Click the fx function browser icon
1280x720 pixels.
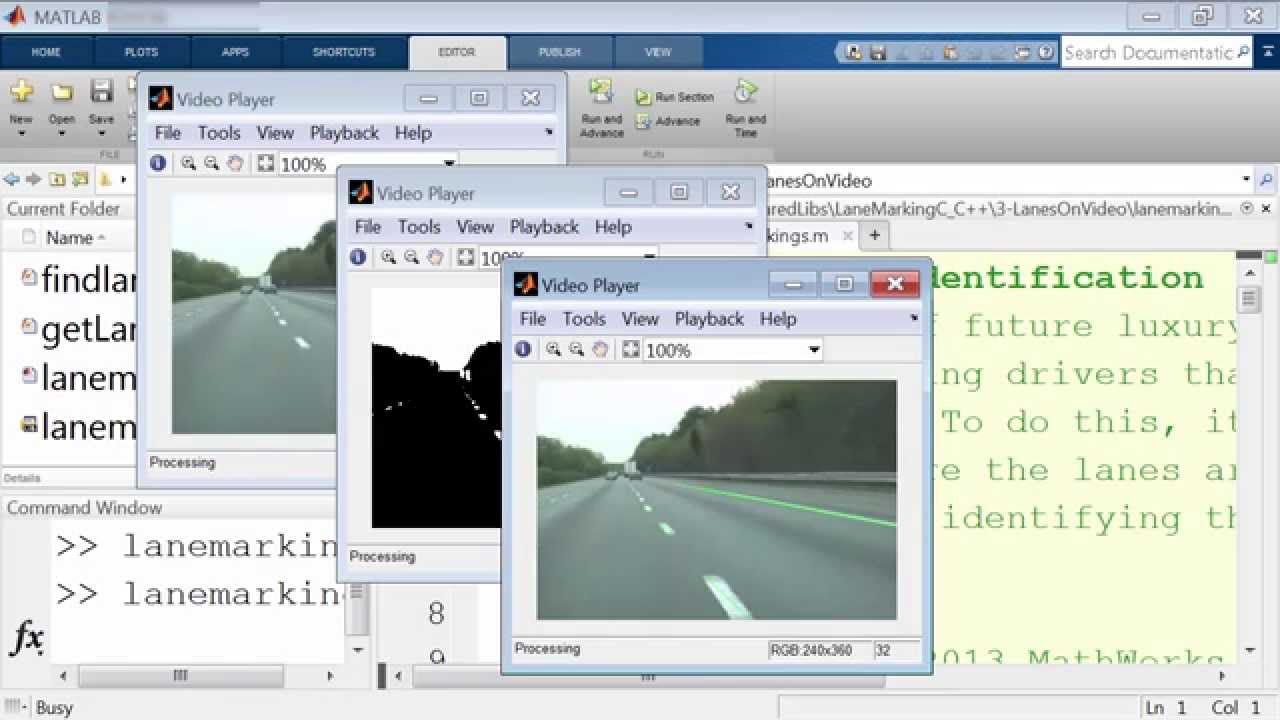26,637
